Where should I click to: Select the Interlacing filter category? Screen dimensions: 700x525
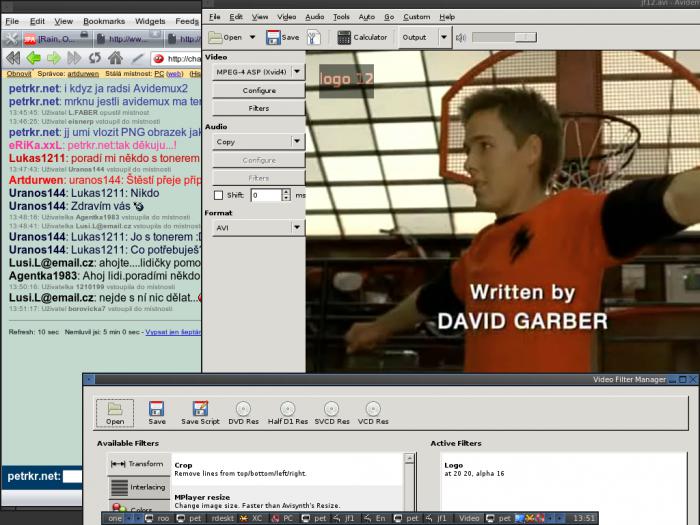coord(139,487)
